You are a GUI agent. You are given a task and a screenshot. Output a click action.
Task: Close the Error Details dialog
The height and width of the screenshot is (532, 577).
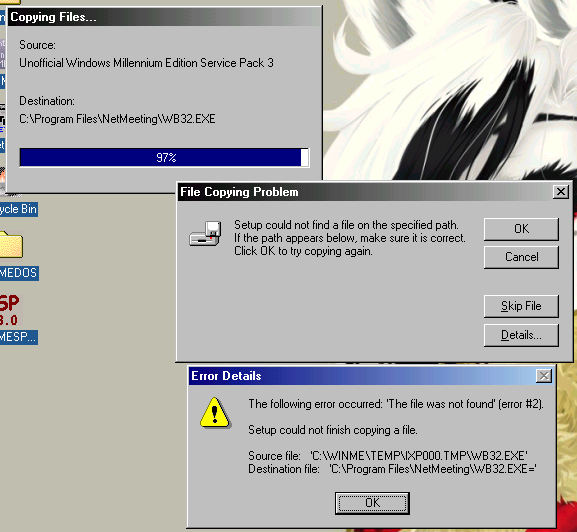(x=544, y=376)
